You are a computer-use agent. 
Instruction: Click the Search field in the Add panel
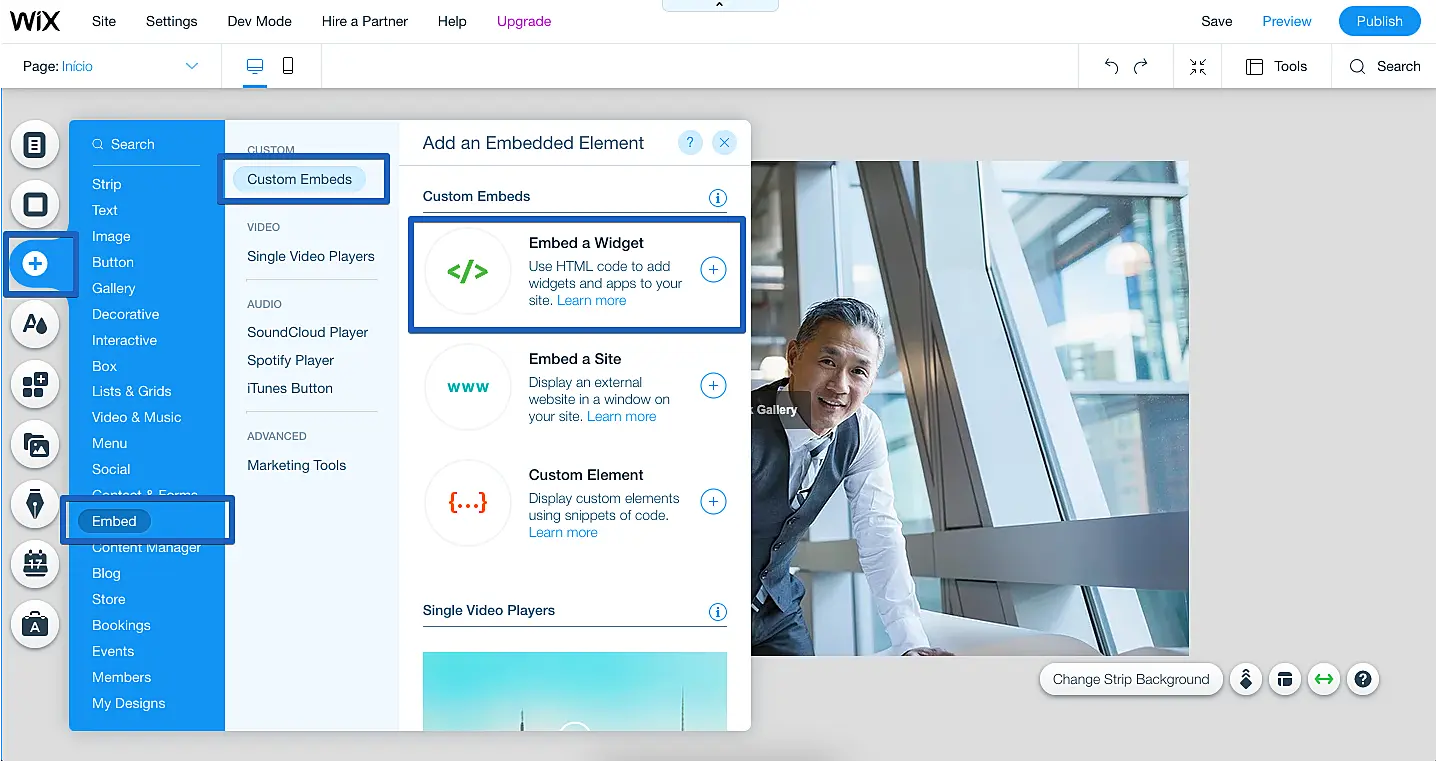tap(146, 145)
